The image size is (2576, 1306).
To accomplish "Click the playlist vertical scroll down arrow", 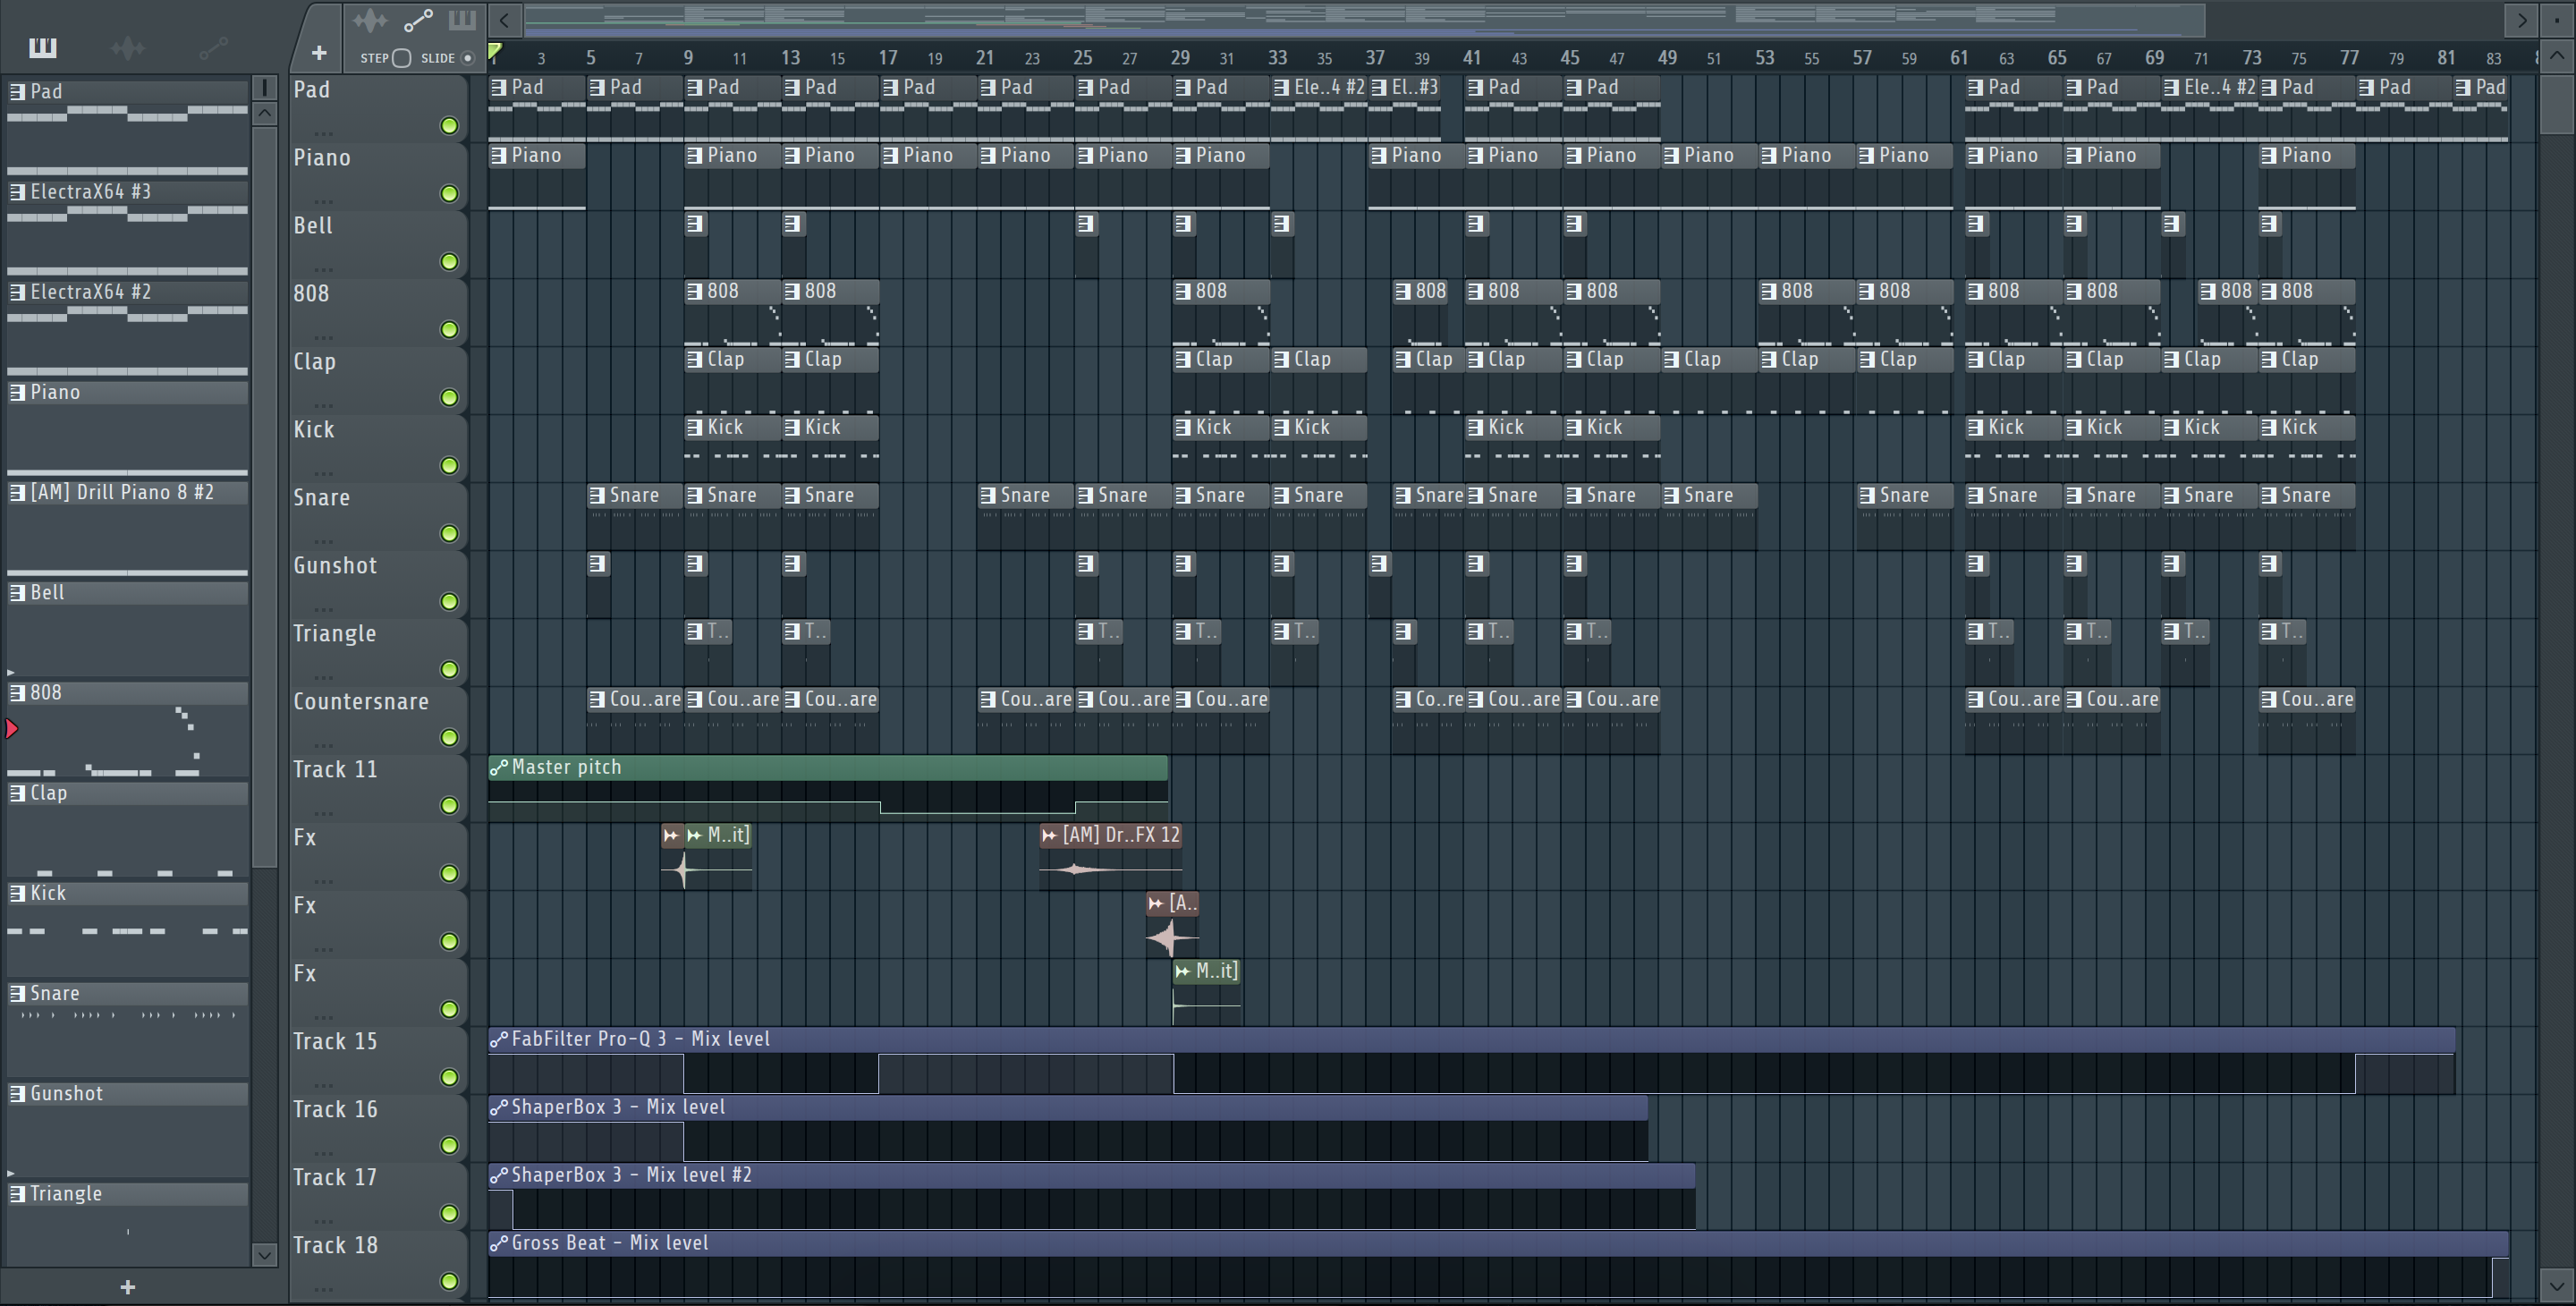I will (x=2556, y=1285).
